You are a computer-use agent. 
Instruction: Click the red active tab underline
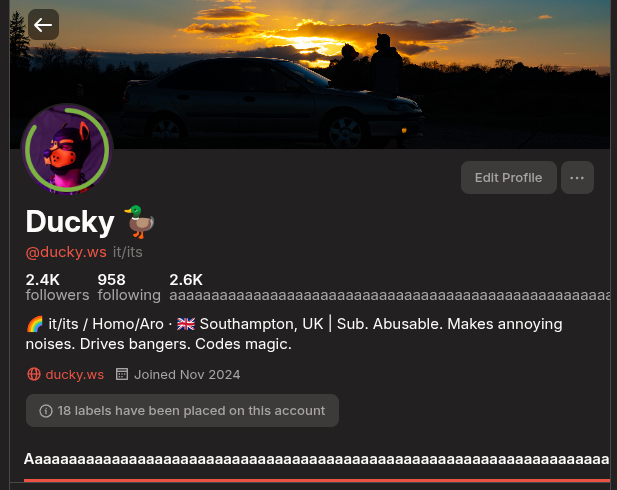click(x=317, y=481)
